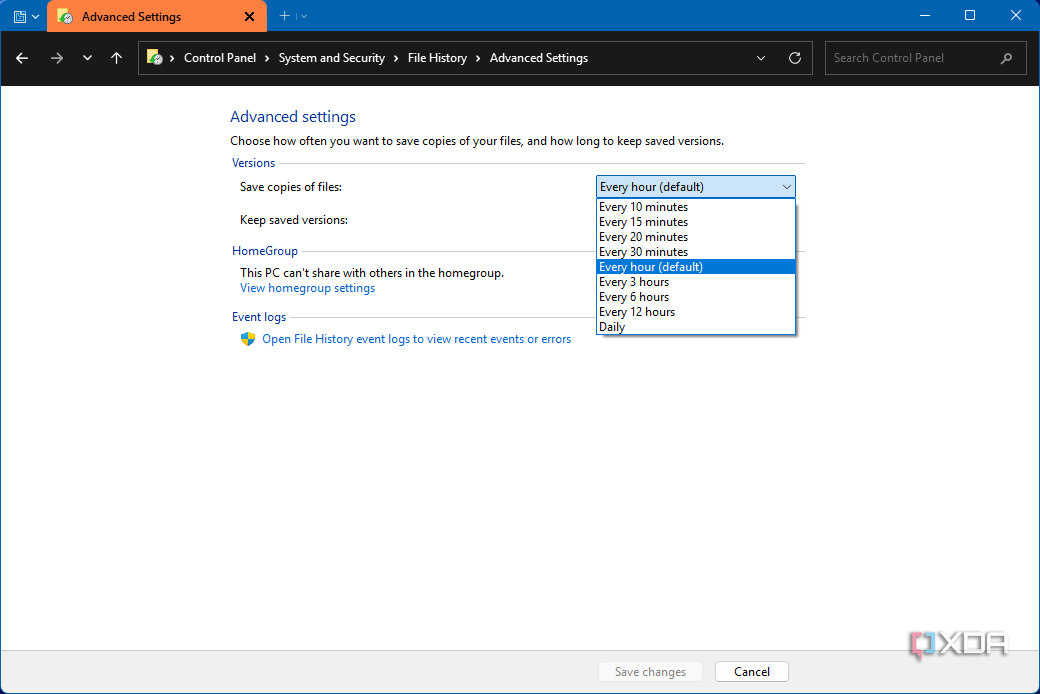Go up one level with up arrow

click(x=117, y=58)
